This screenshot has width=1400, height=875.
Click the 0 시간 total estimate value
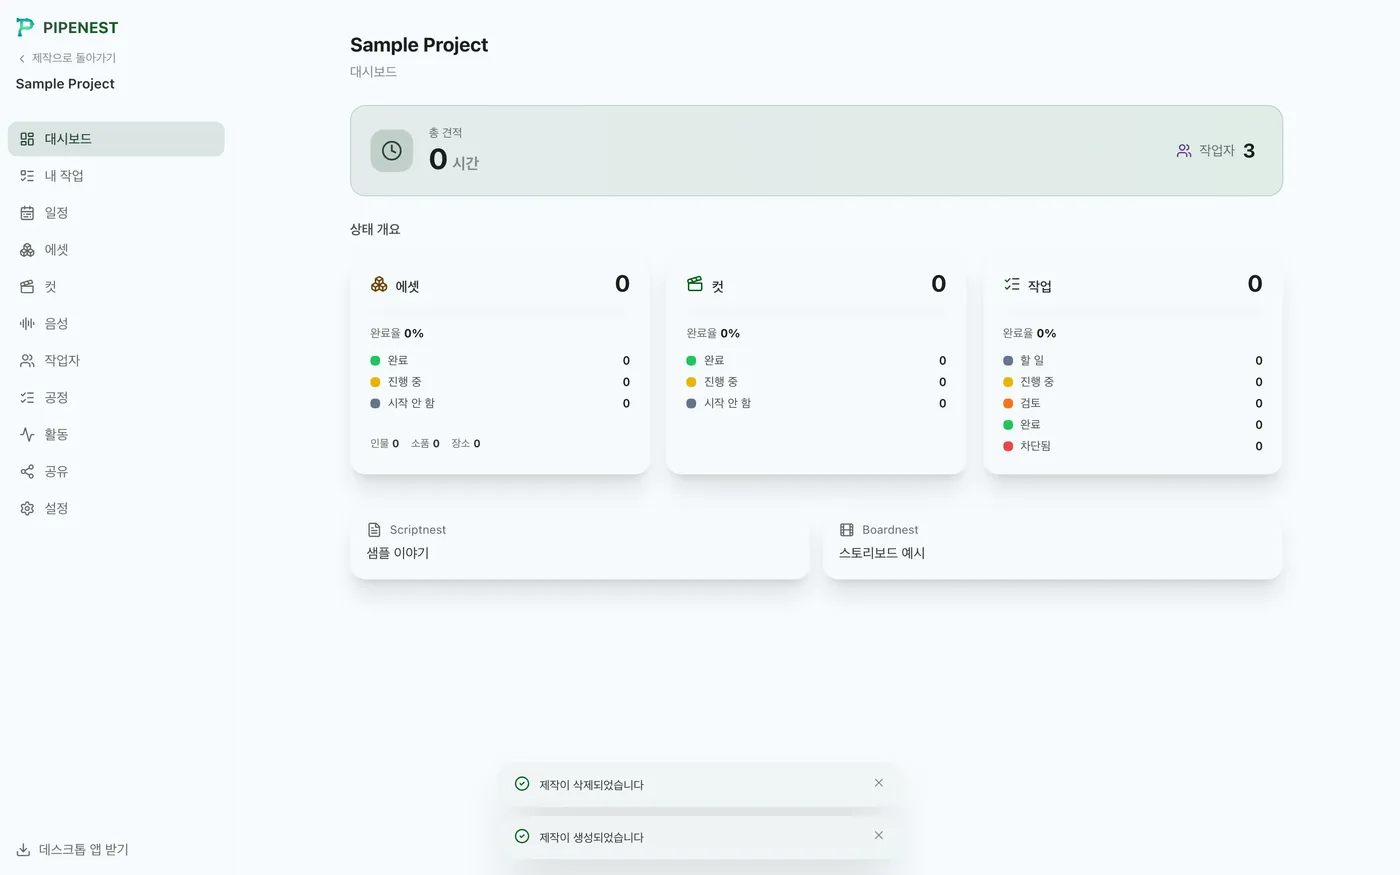[x=454, y=160]
